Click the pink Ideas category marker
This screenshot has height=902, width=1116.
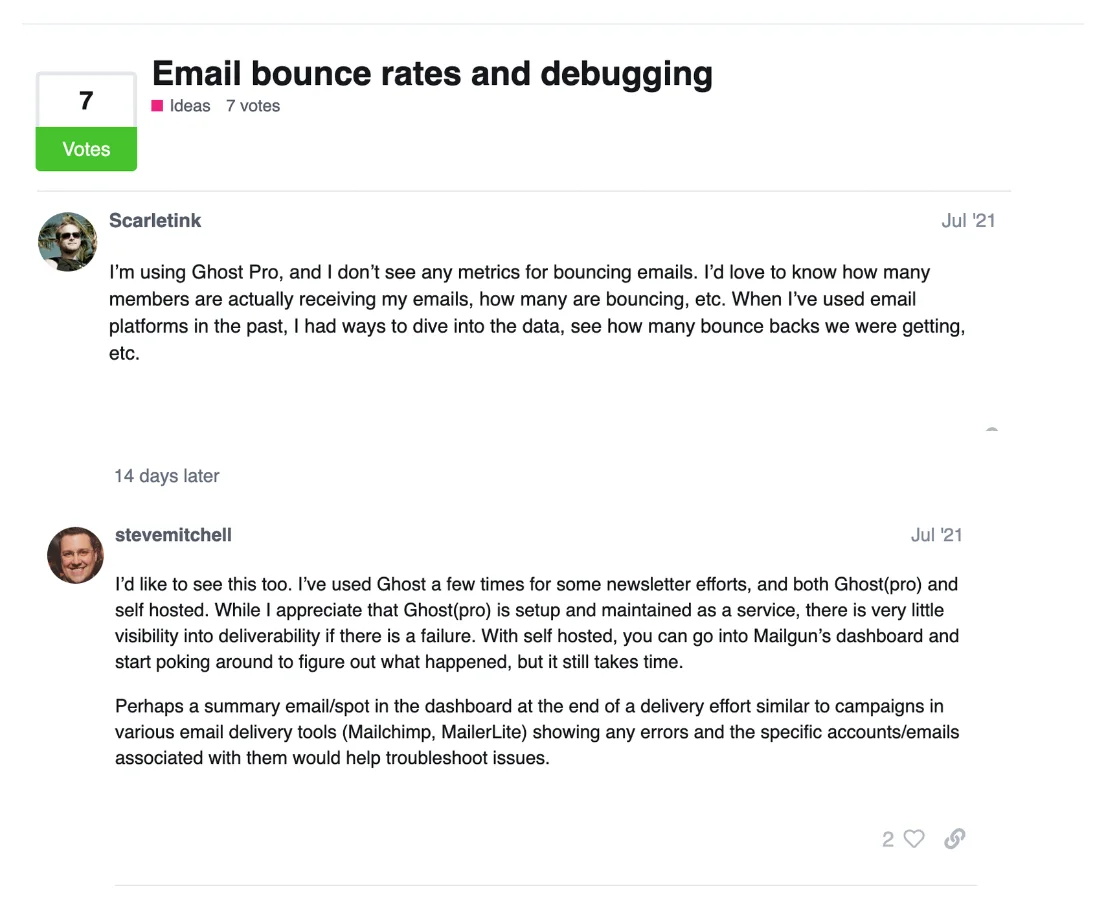(x=157, y=105)
